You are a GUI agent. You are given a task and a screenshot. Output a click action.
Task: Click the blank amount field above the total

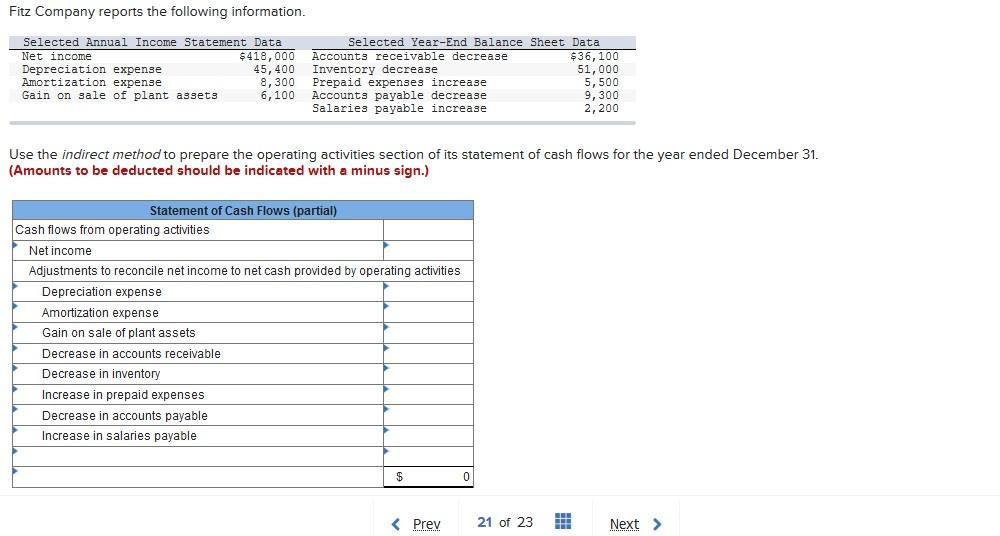pos(429,456)
